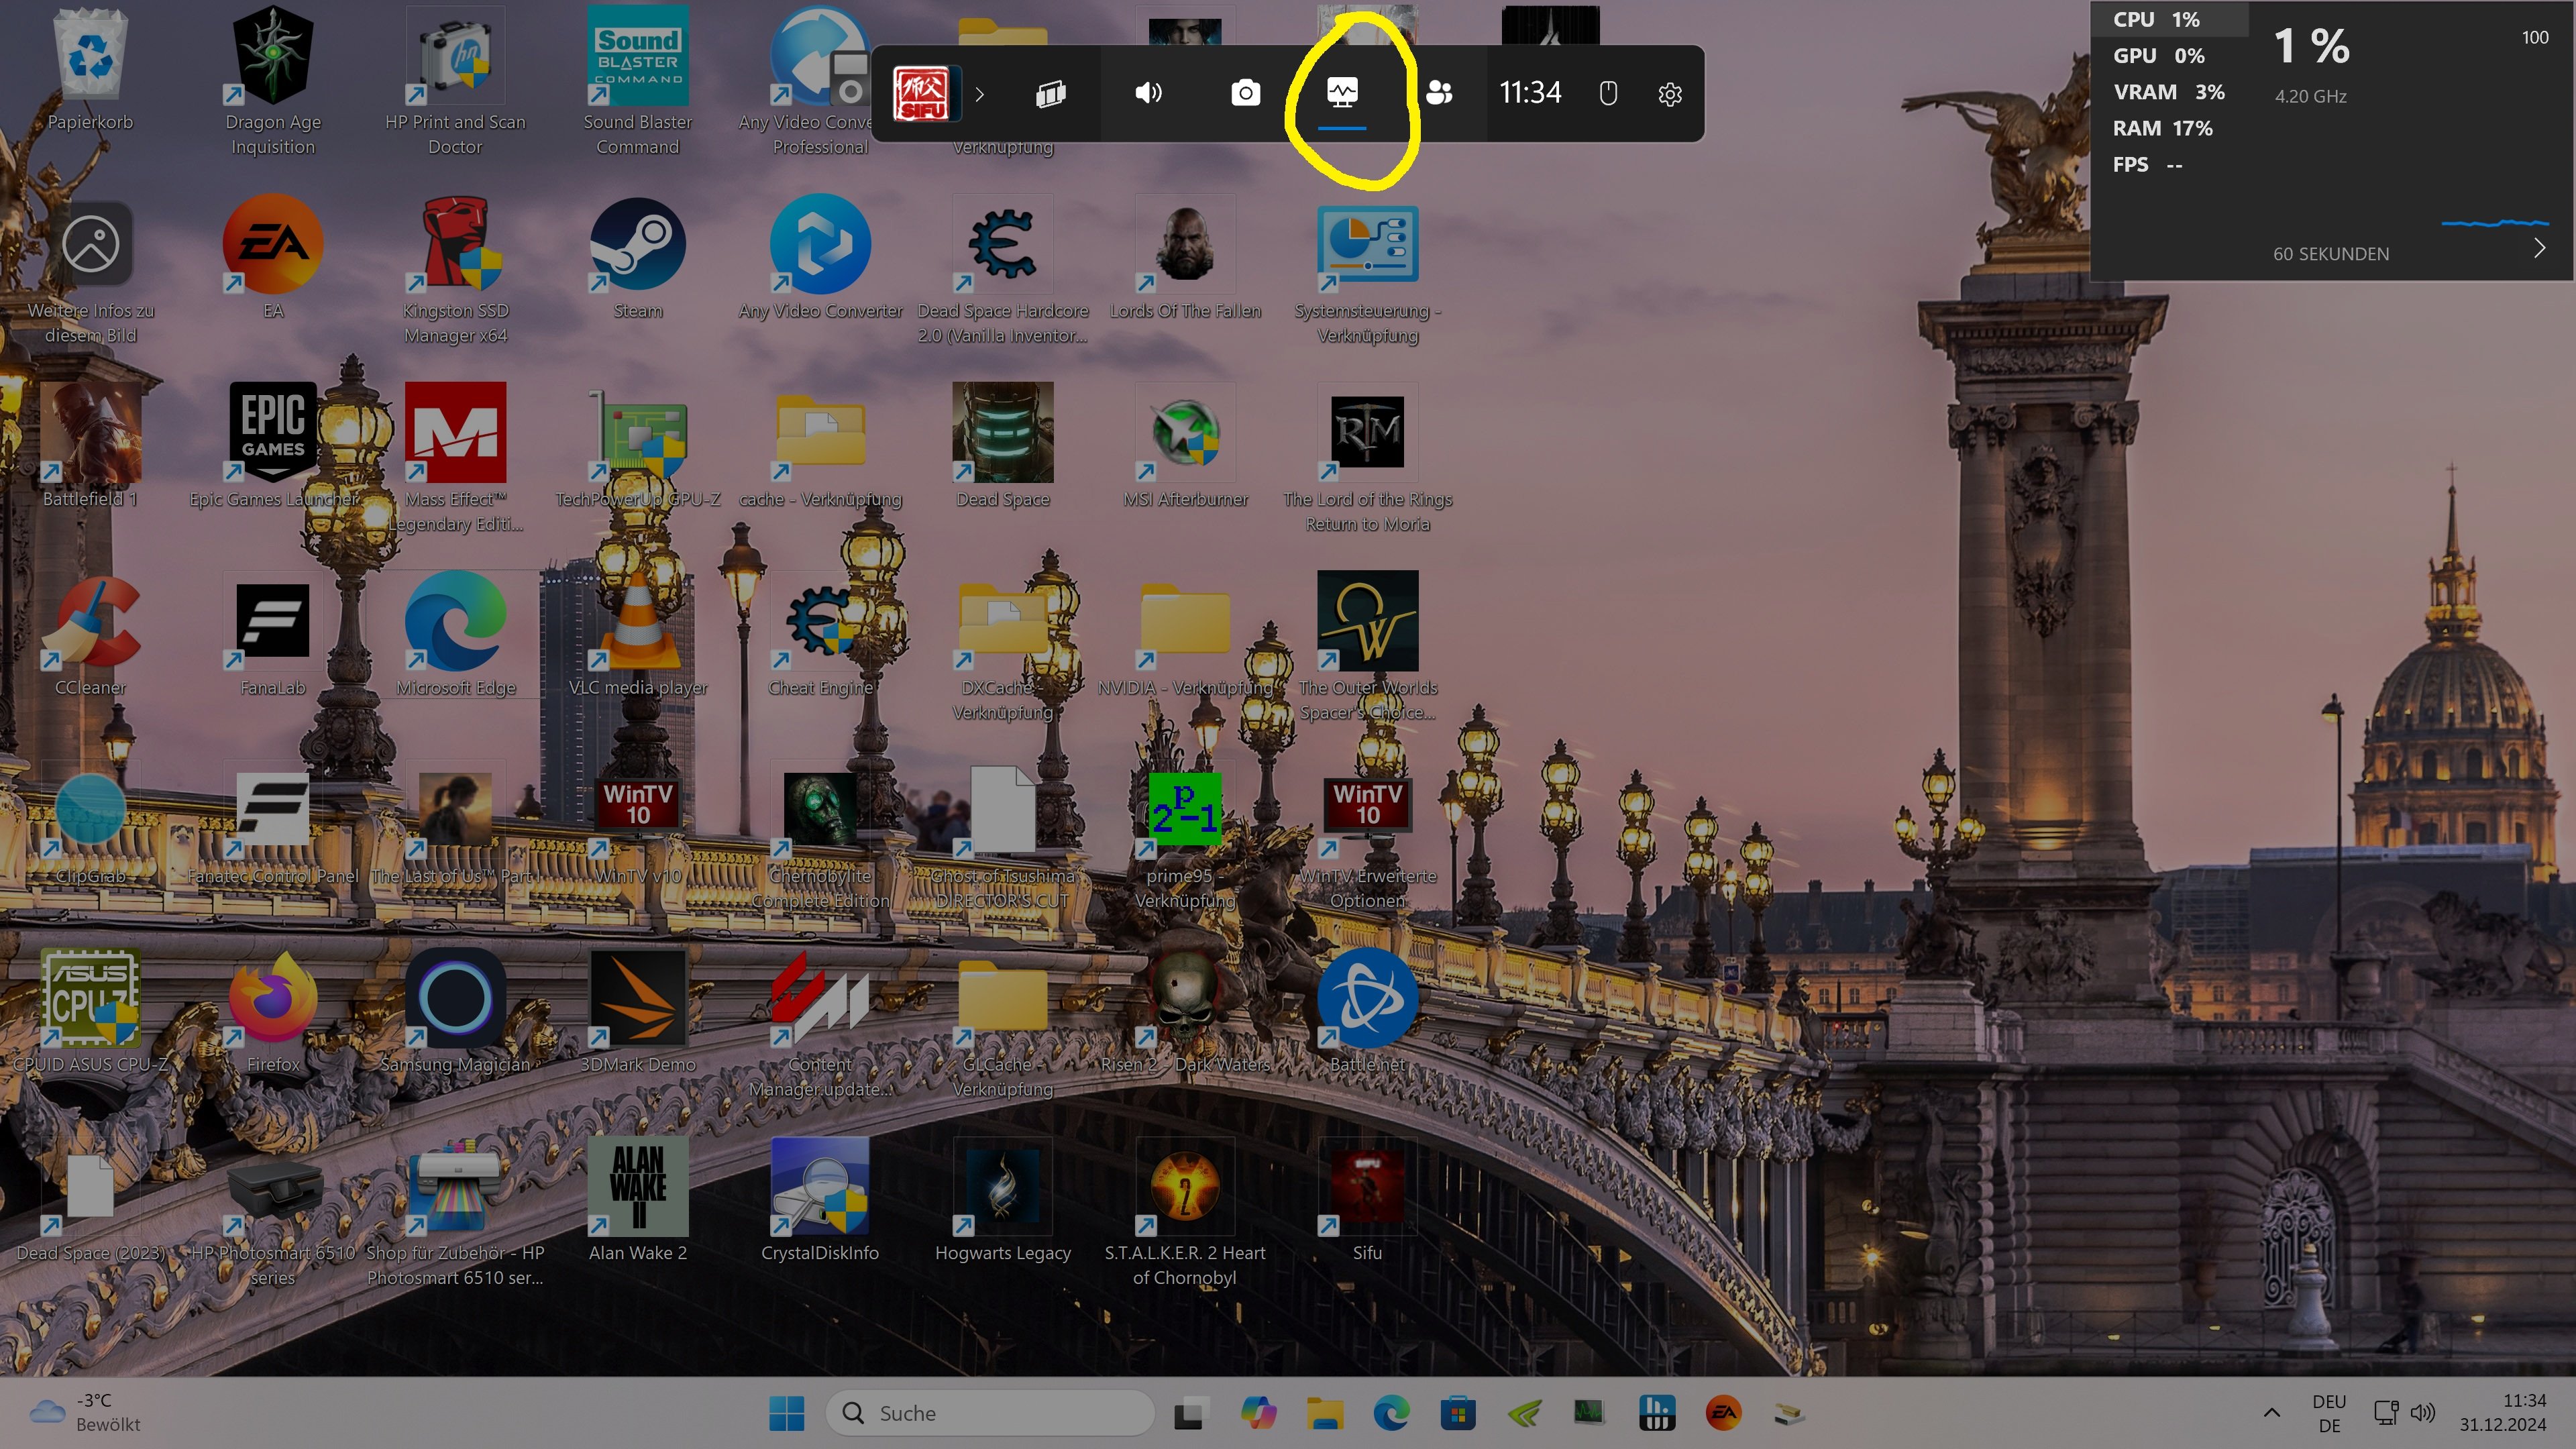The height and width of the screenshot is (1449, 2576).
Task: Open the EA app from the taskbar
Action: click(1723, 1413)
